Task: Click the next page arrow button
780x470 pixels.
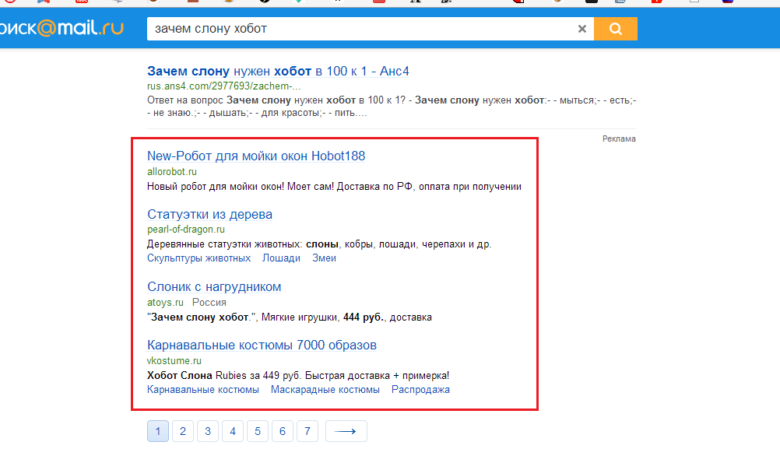Action: coord(346,431)
